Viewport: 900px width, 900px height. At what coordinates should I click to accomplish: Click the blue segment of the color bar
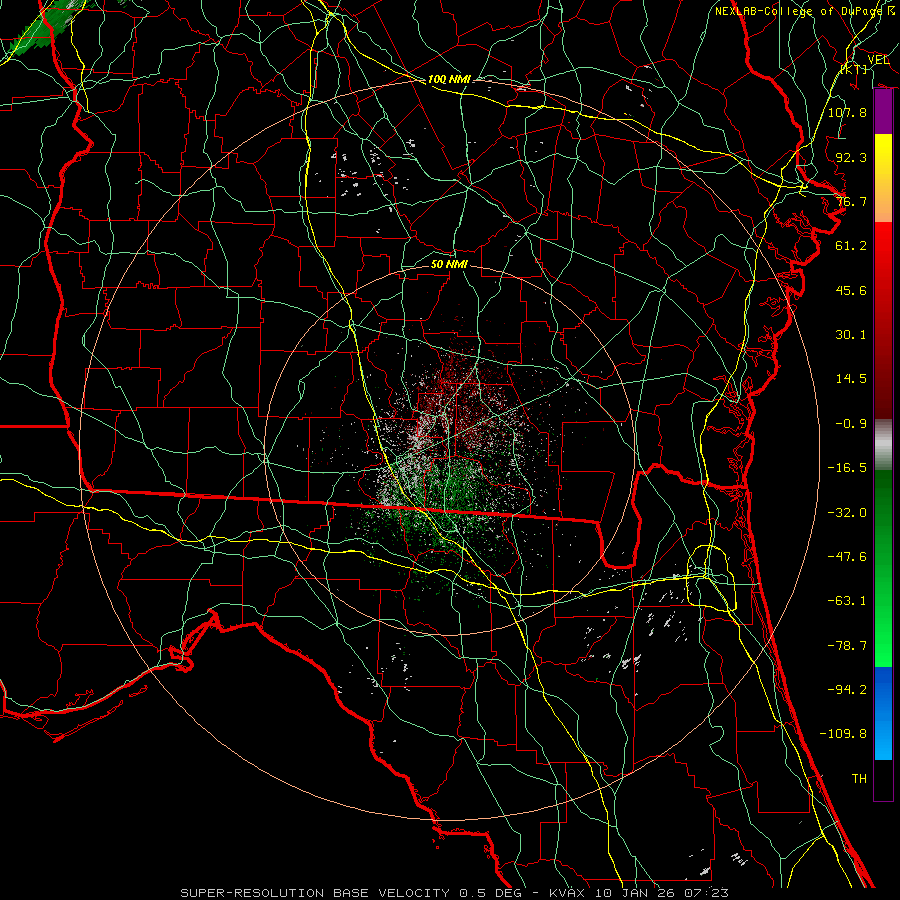(883, 713)
